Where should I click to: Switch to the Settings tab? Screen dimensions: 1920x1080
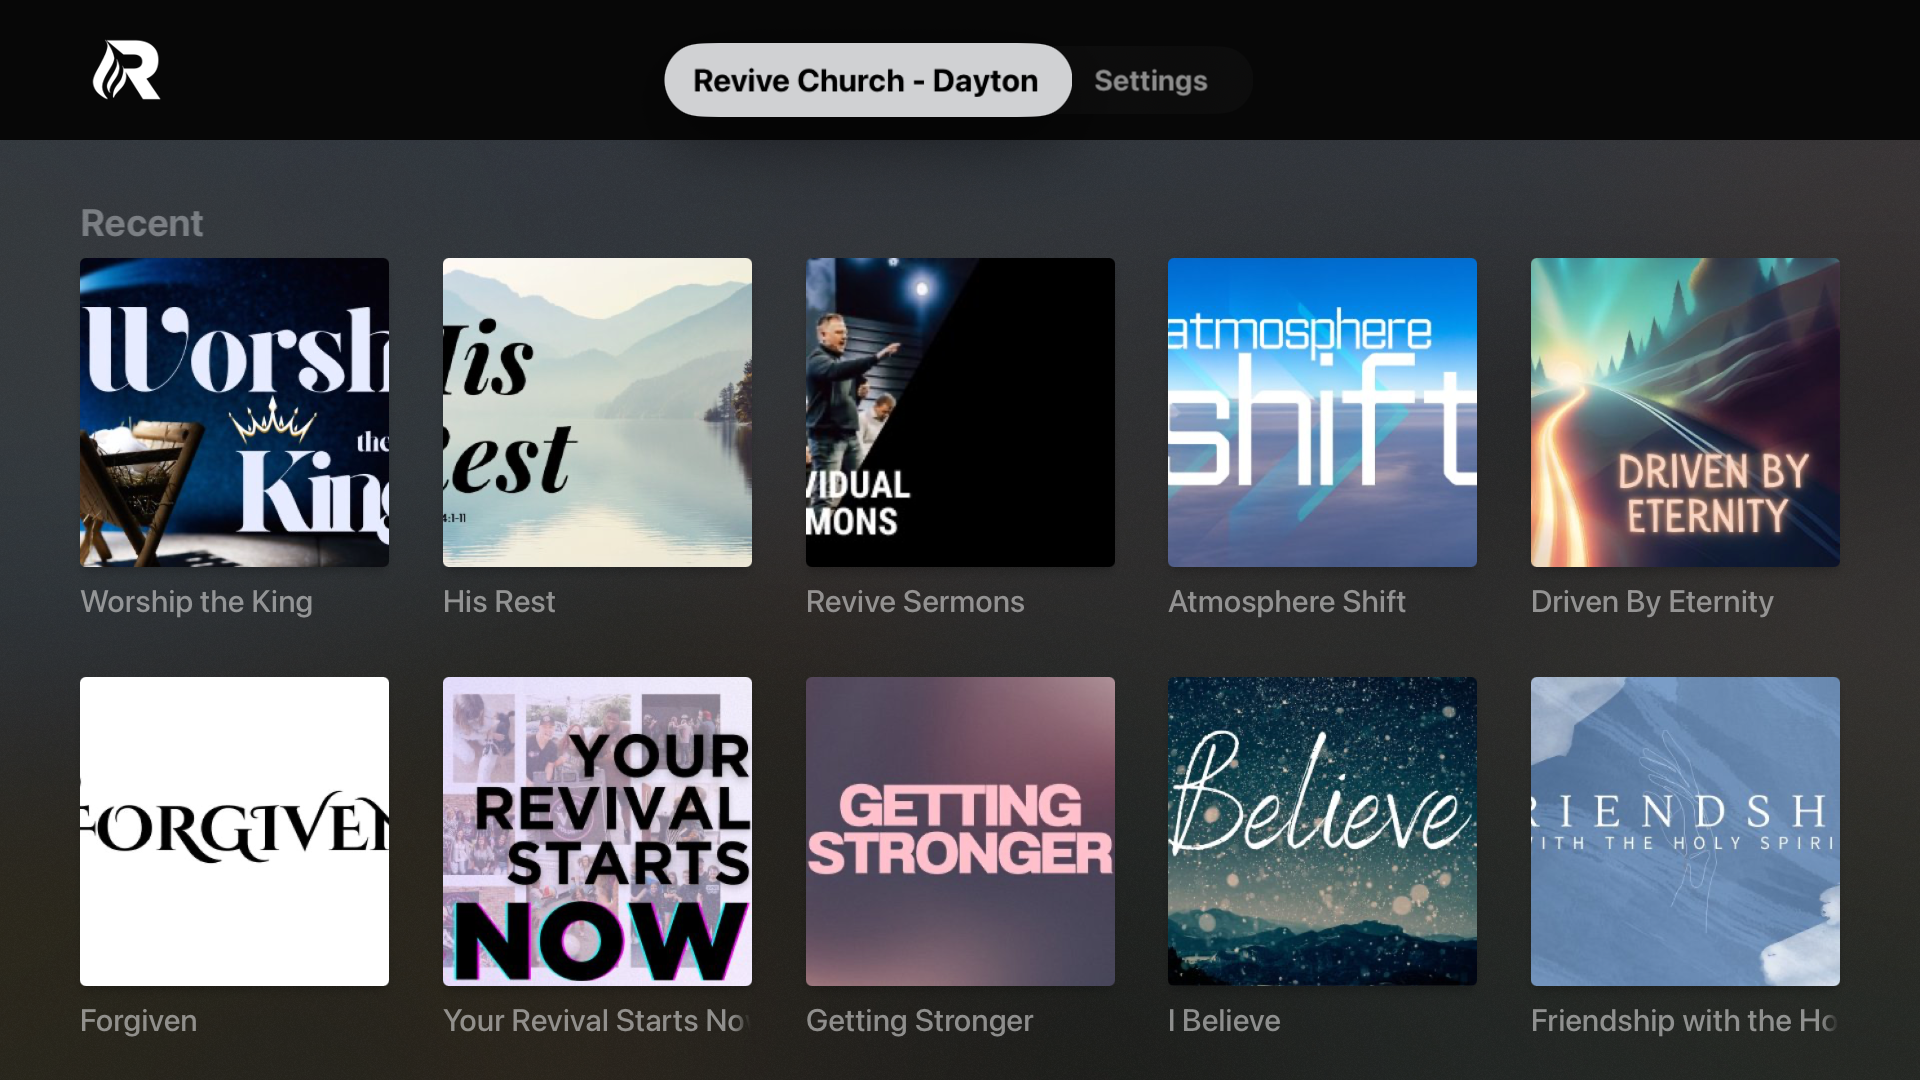tap(1150, 80)
